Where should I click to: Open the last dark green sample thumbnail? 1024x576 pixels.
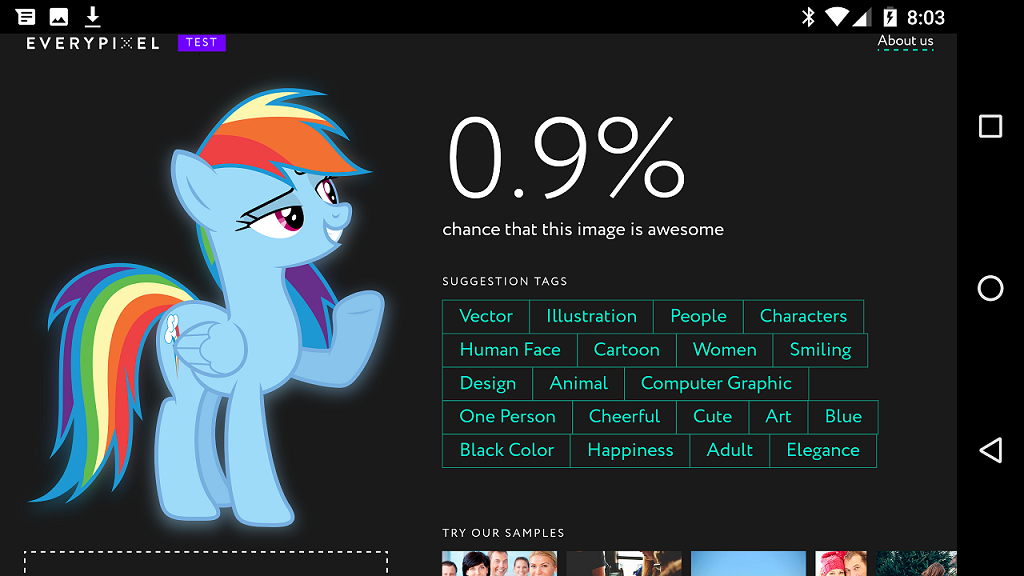916,564
